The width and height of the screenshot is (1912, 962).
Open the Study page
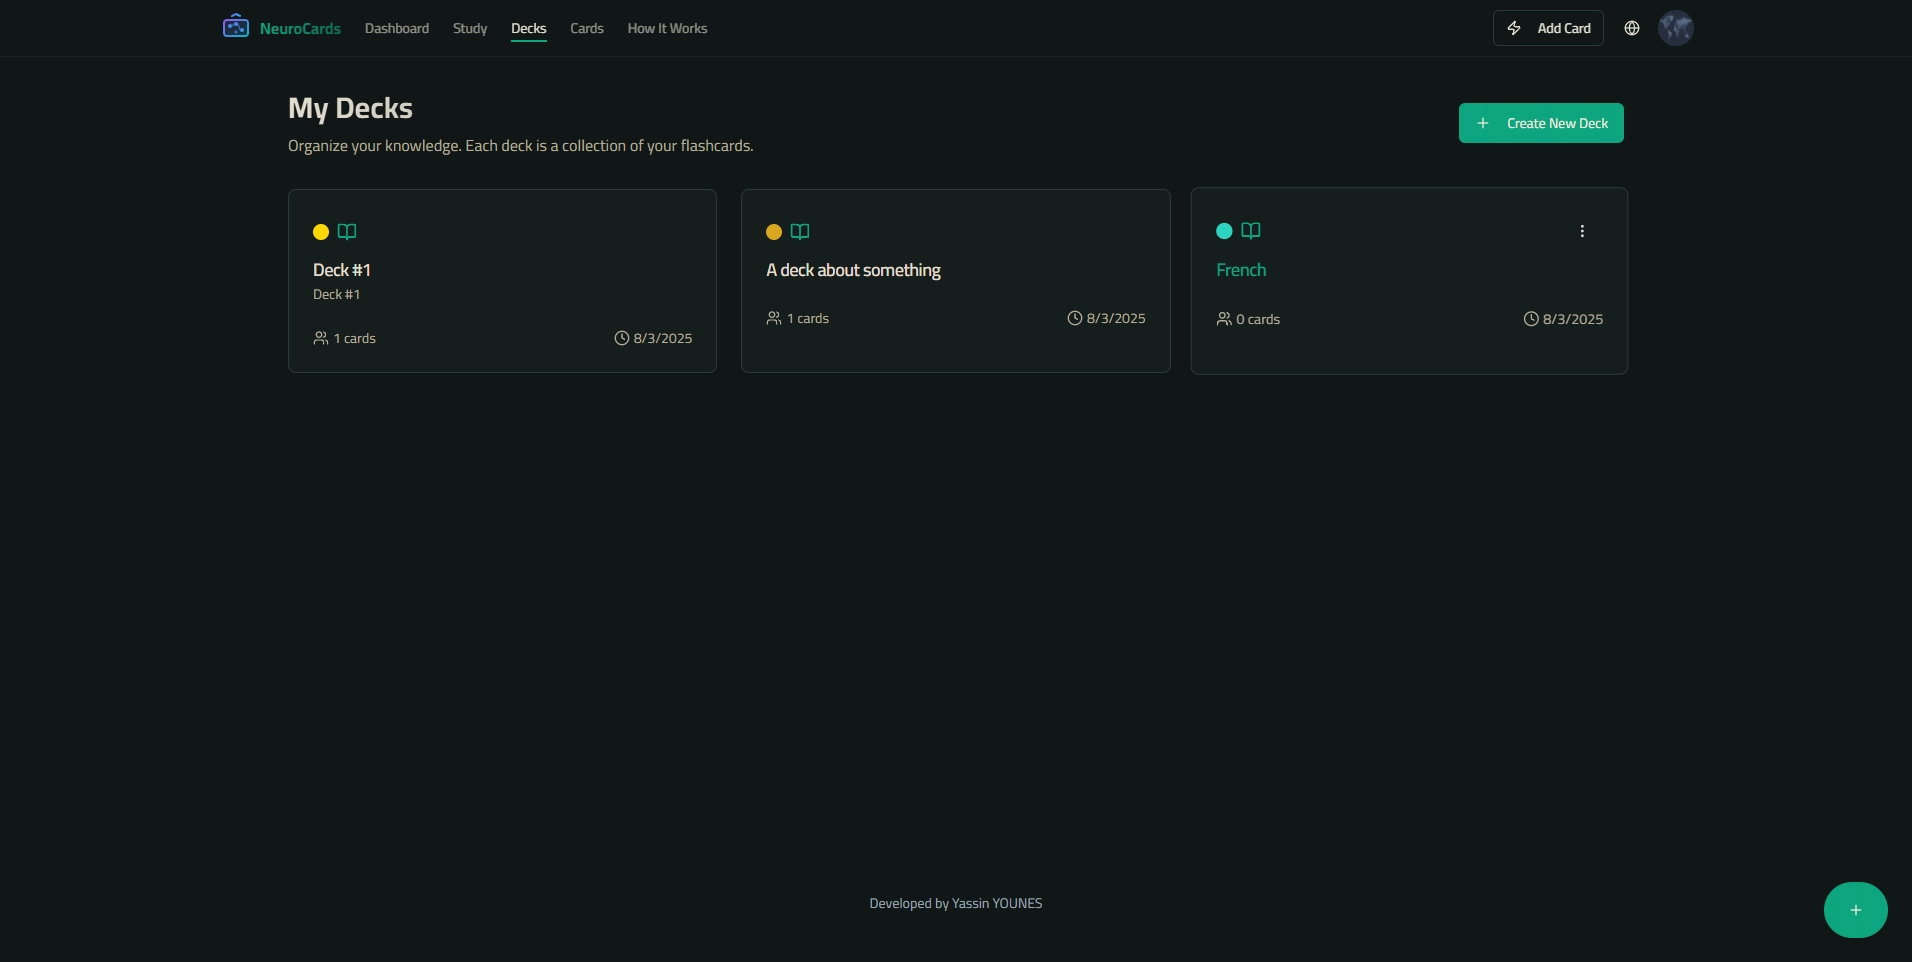point(470,28)
